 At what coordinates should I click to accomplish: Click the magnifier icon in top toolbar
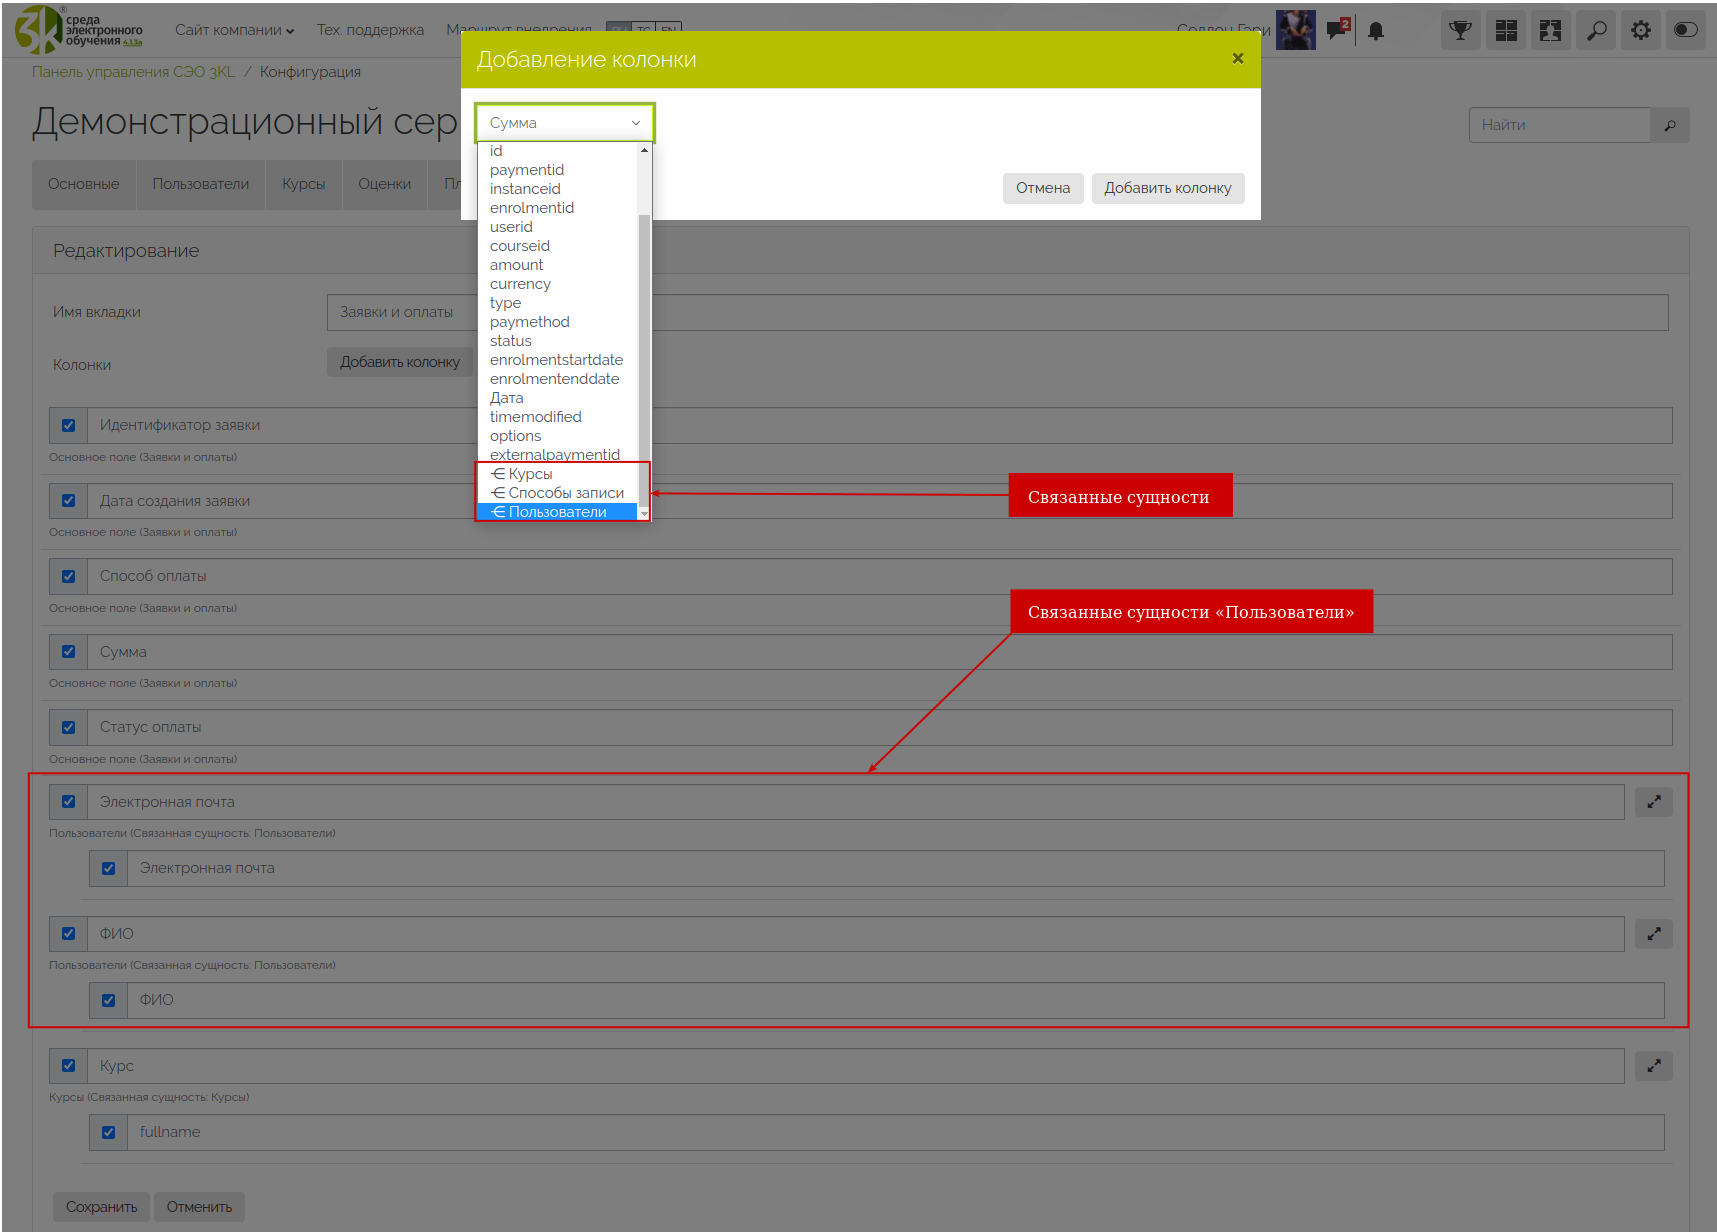pos(1596,30)
